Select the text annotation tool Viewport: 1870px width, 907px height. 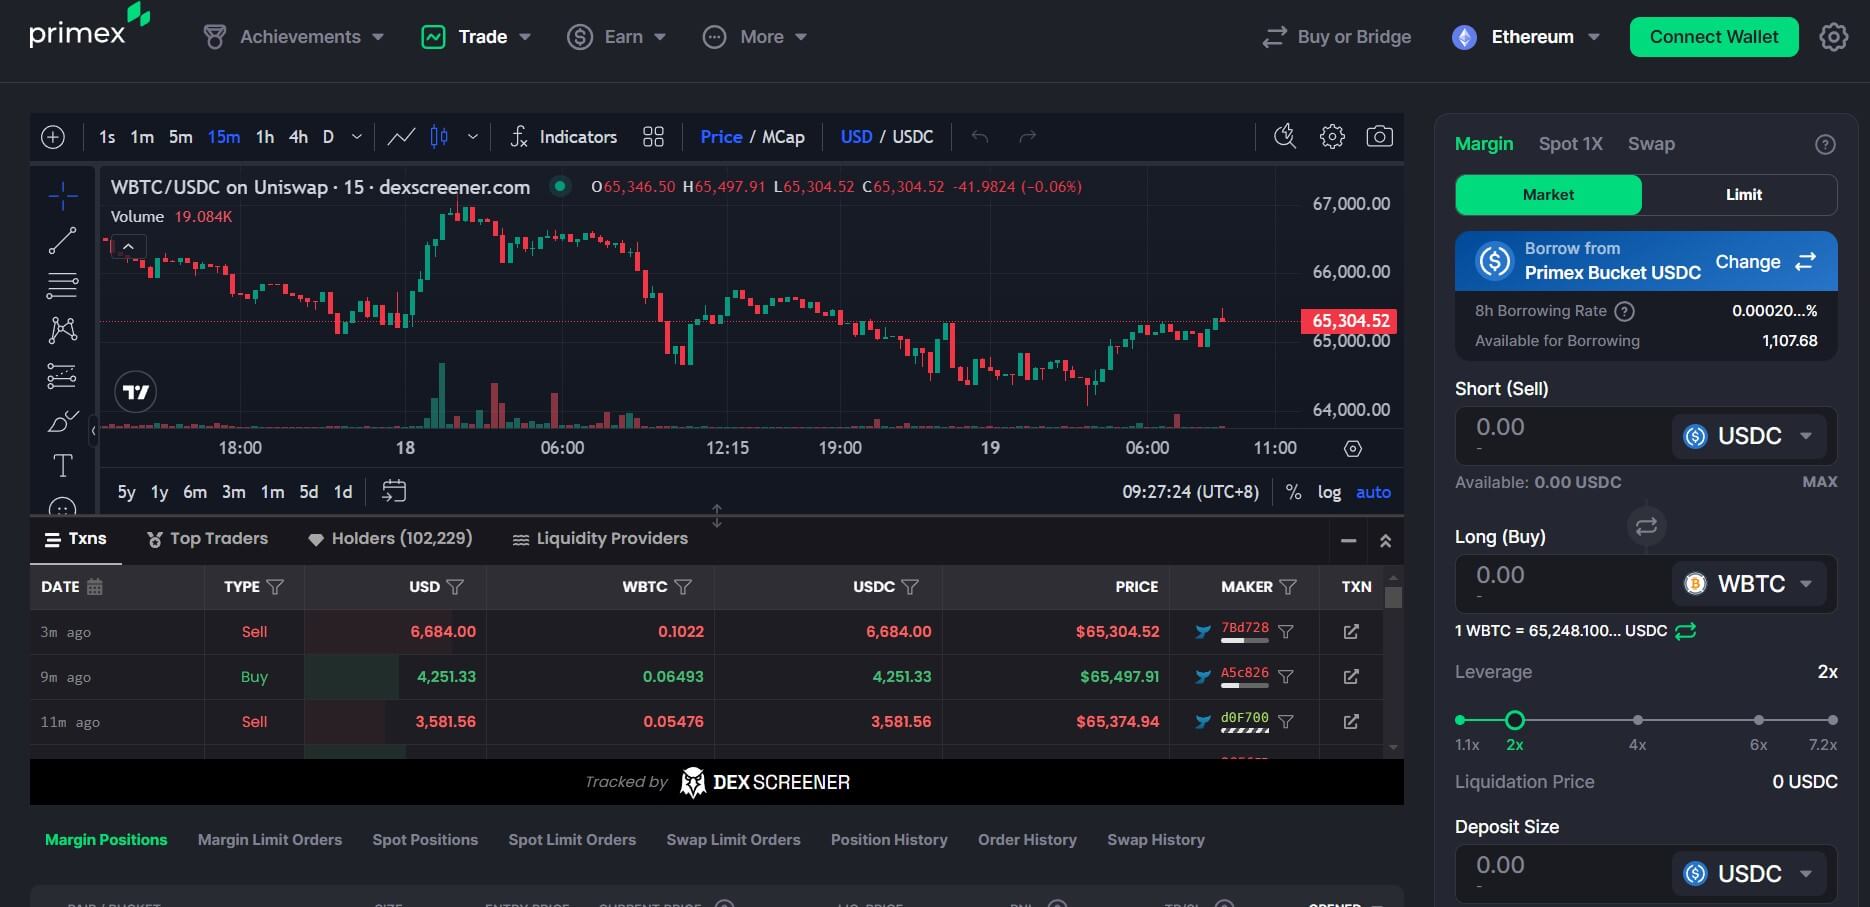tap(62, 465)
